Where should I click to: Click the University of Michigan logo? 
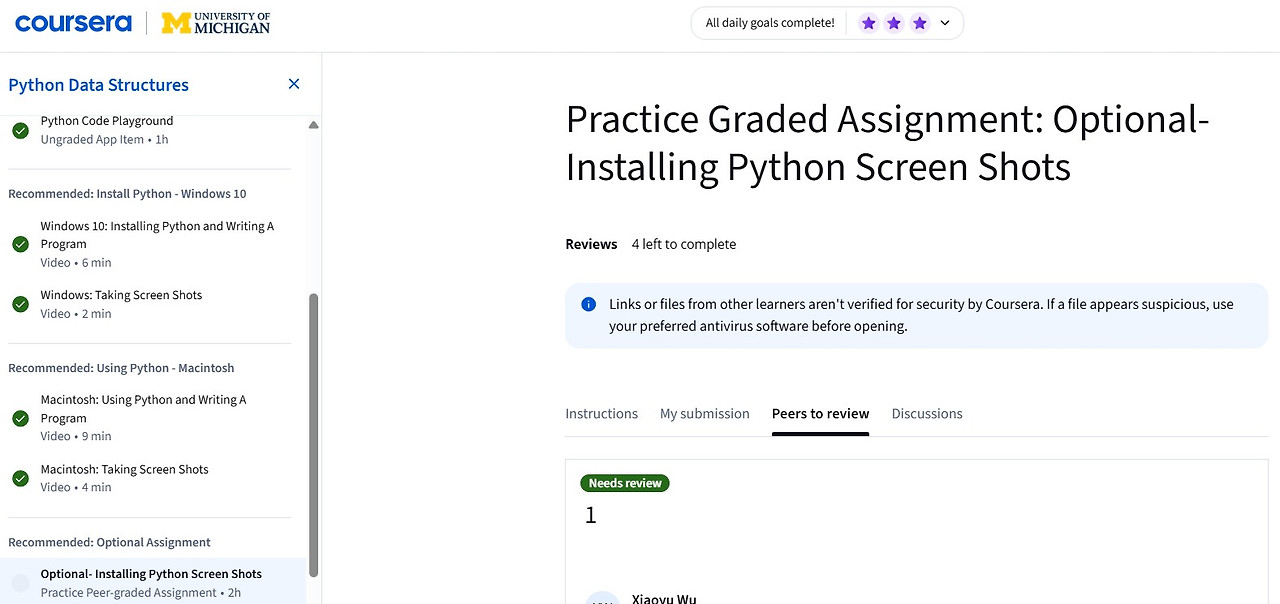216,23
